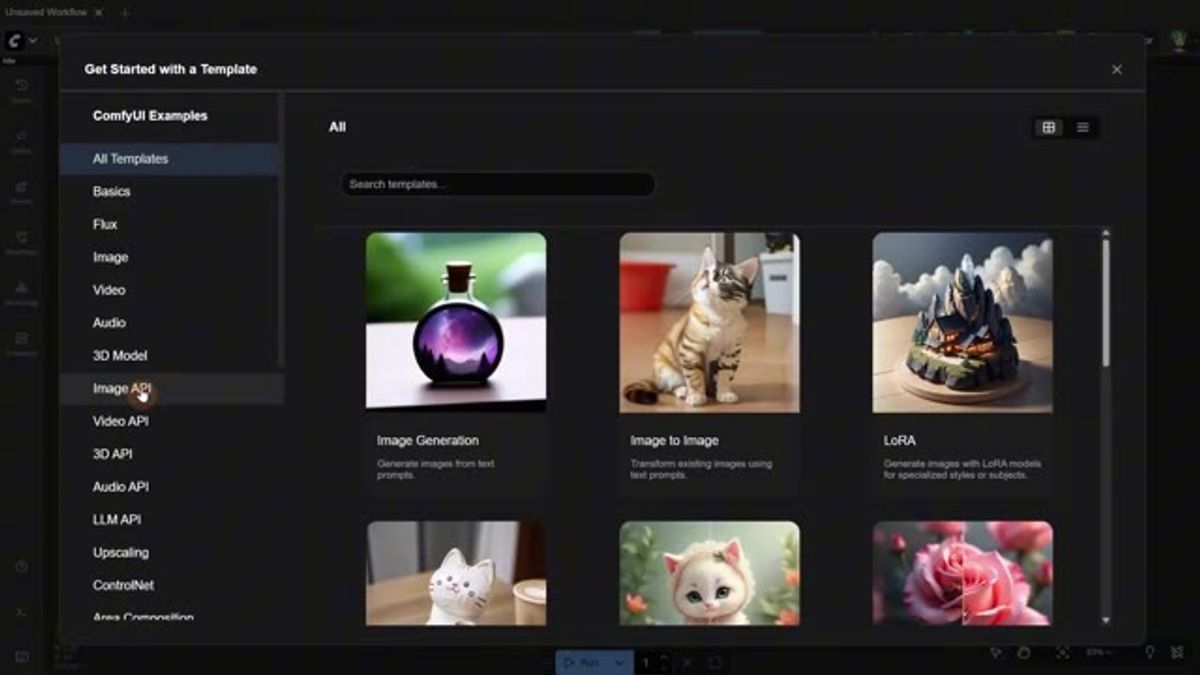Open the white cat figurine template thumbnail
This screenshot has height=675, width=1200.
click(x=456, y=573)
